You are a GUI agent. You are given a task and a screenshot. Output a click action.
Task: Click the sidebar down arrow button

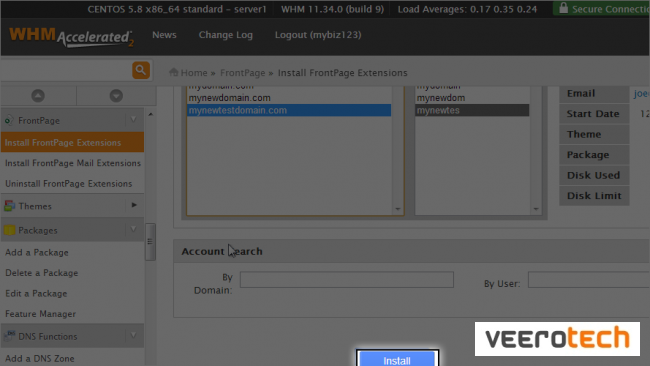pos(116,96)
